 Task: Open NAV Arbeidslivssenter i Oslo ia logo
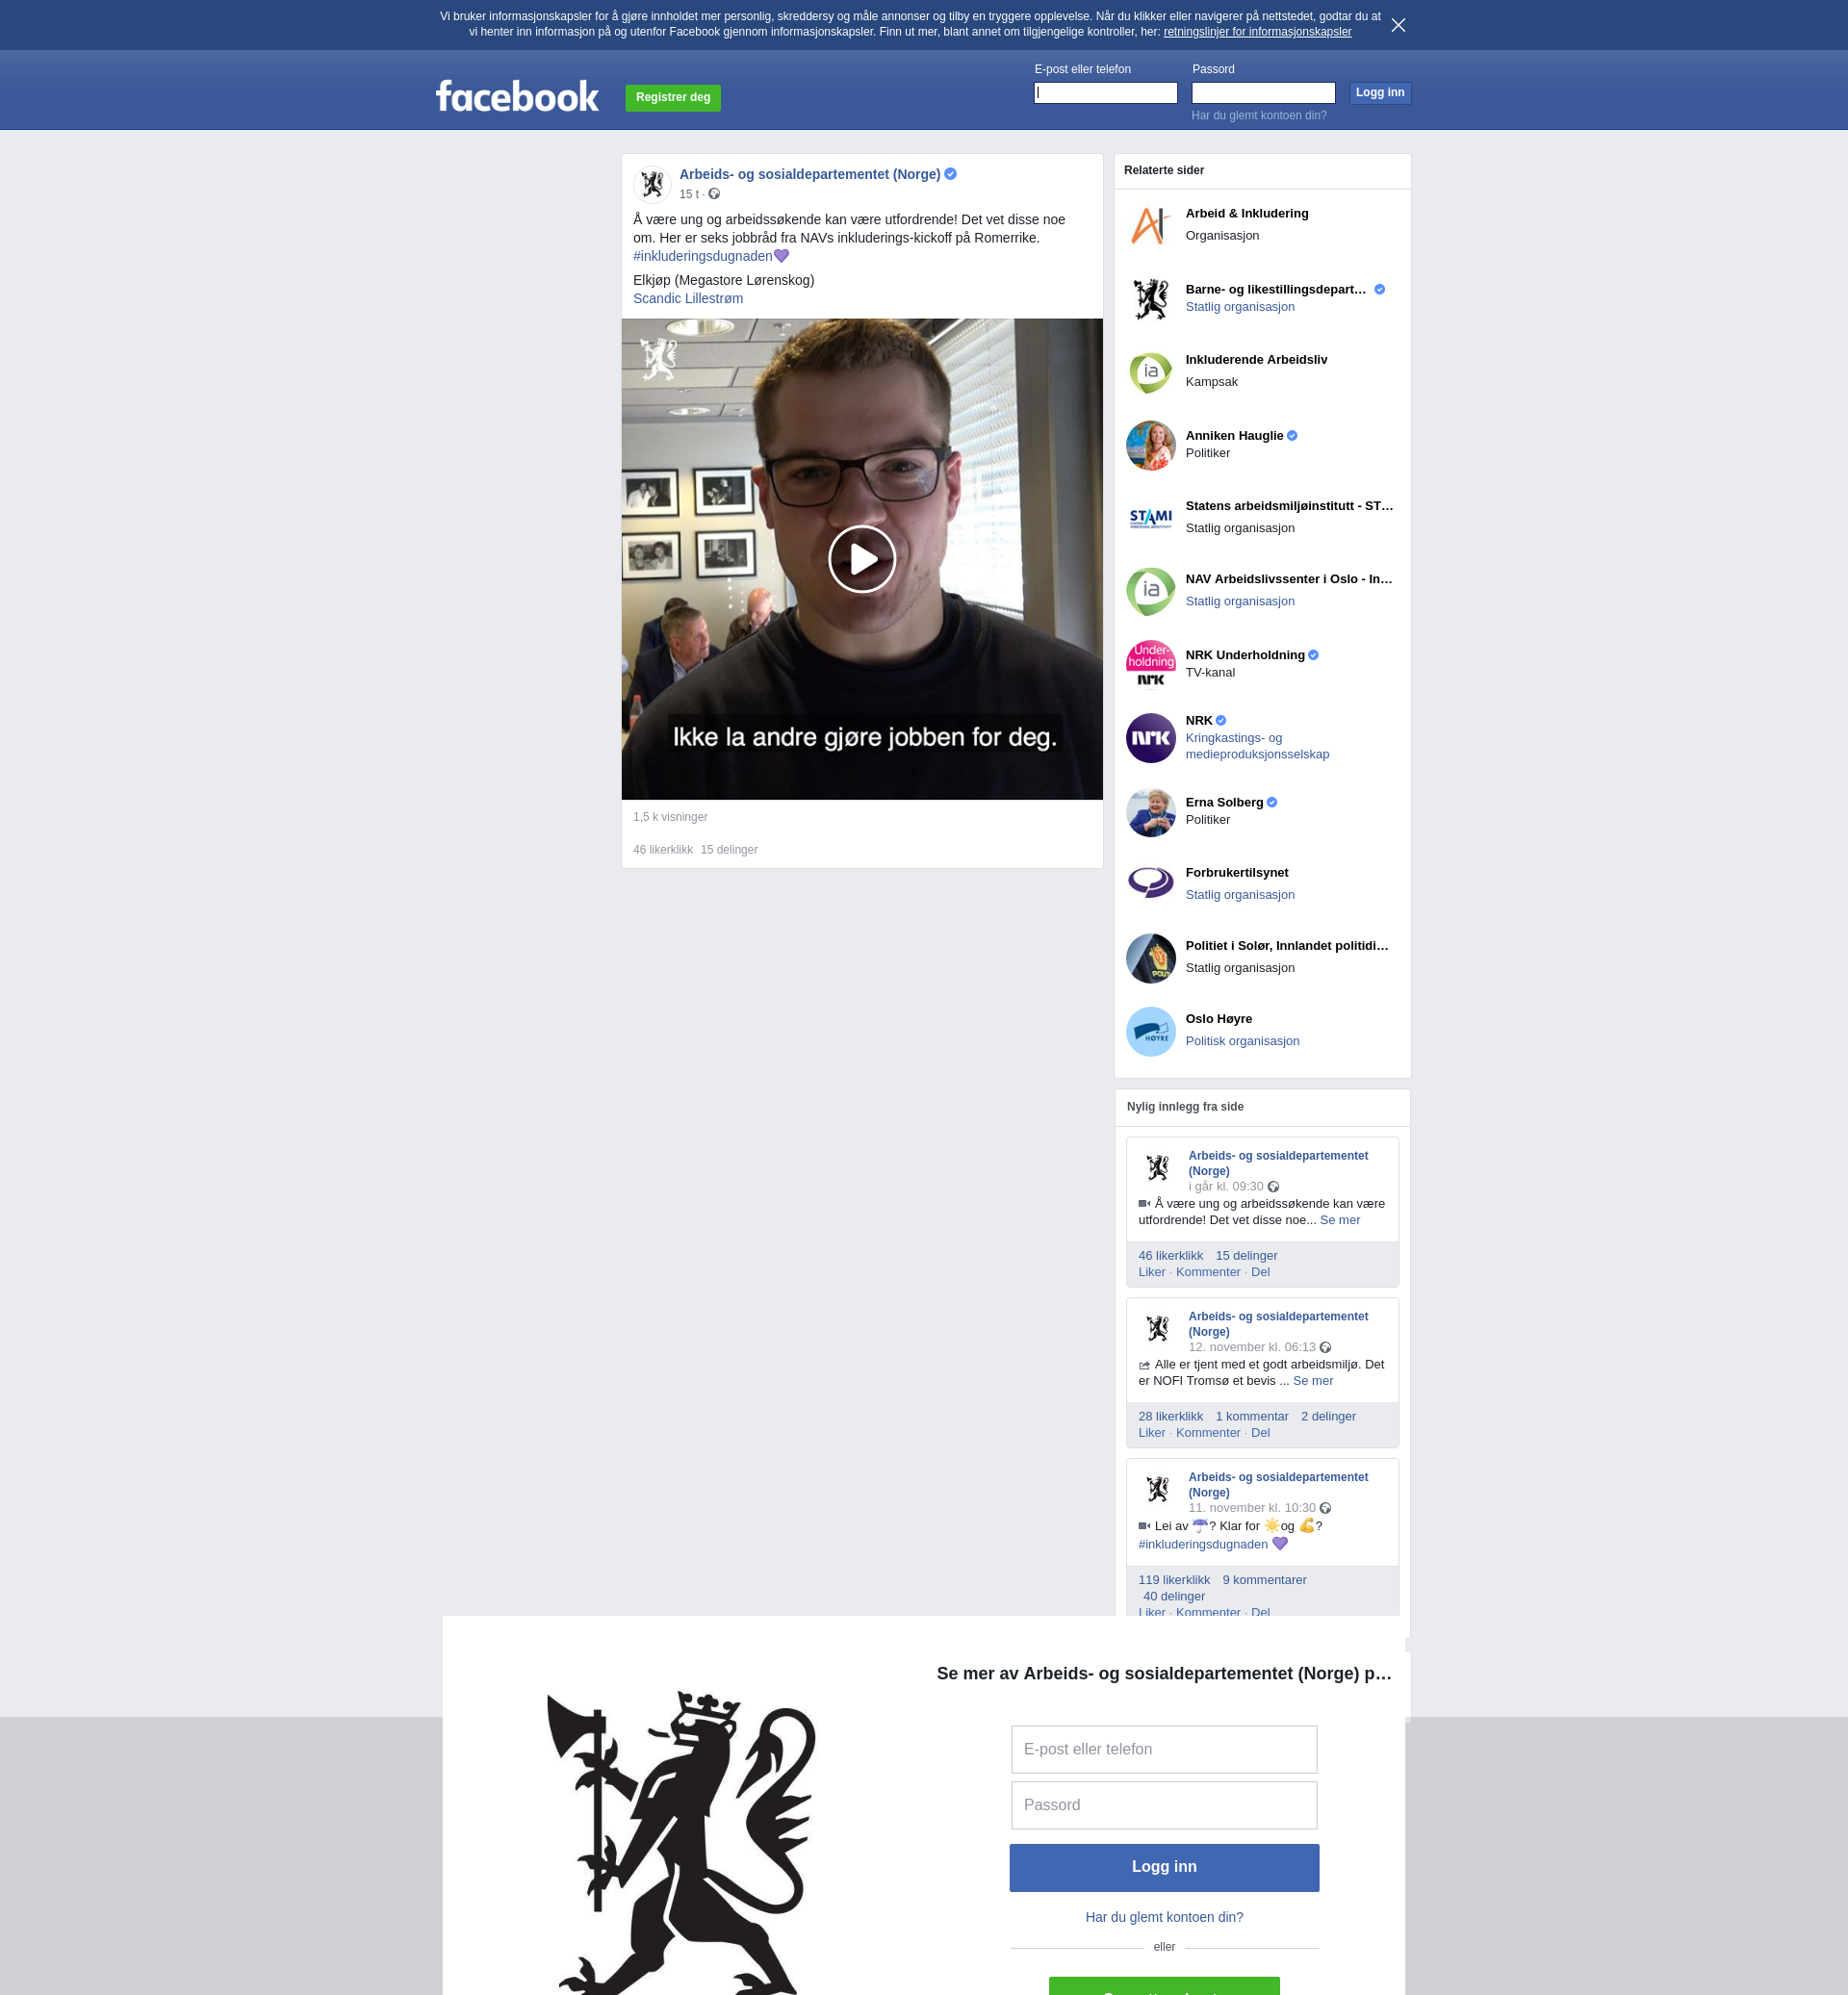[x=1150, y=591]
